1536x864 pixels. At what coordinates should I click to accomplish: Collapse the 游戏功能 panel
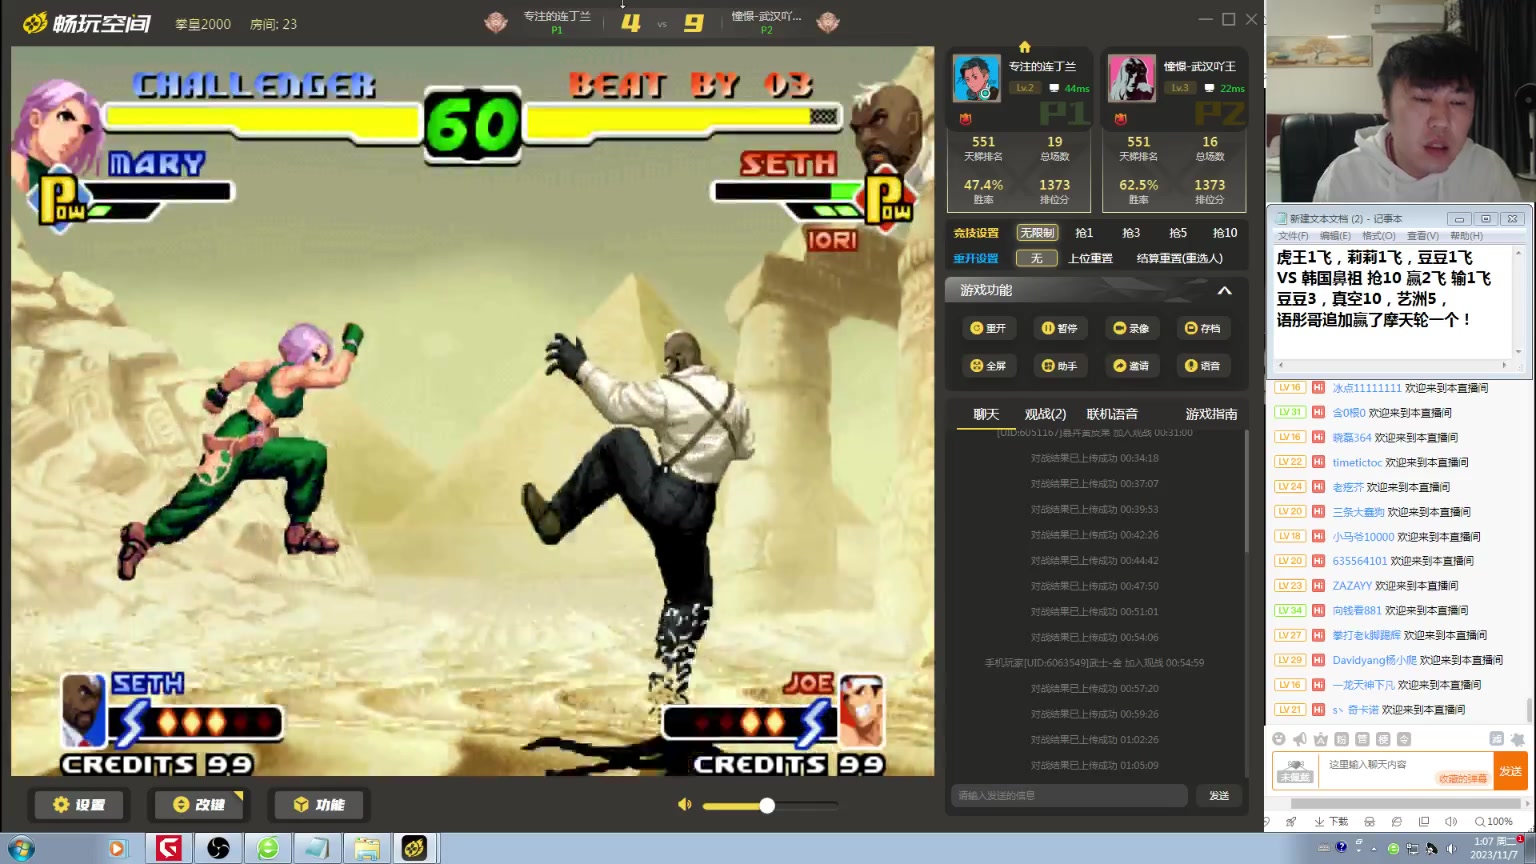[1224, 290]
